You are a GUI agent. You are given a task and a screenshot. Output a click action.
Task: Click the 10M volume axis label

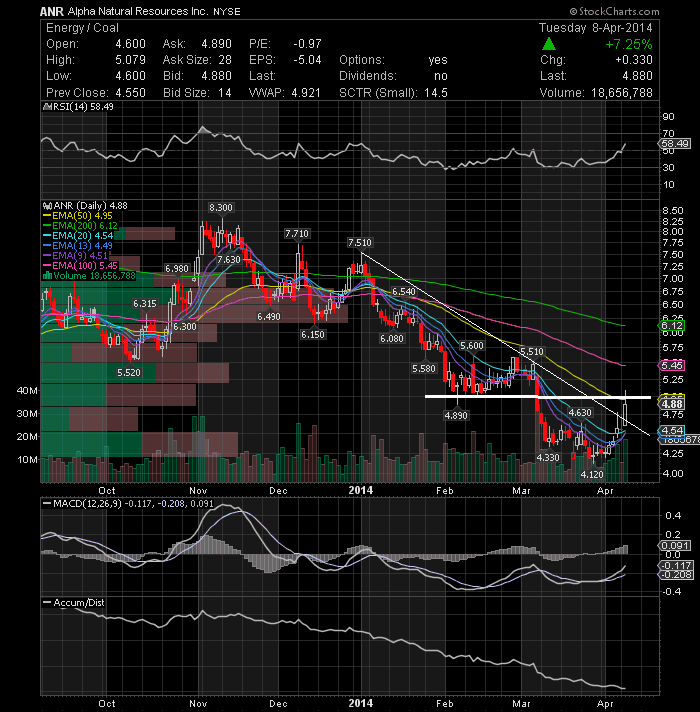27,460
